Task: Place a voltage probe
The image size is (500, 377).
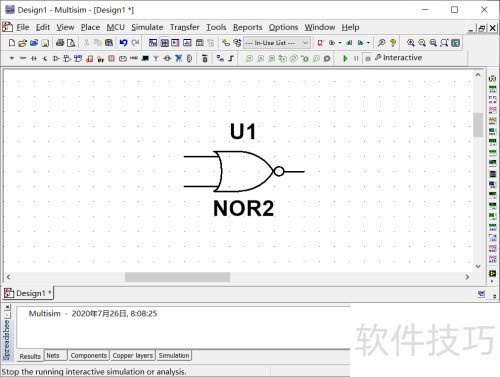Action: pos(249,59)
